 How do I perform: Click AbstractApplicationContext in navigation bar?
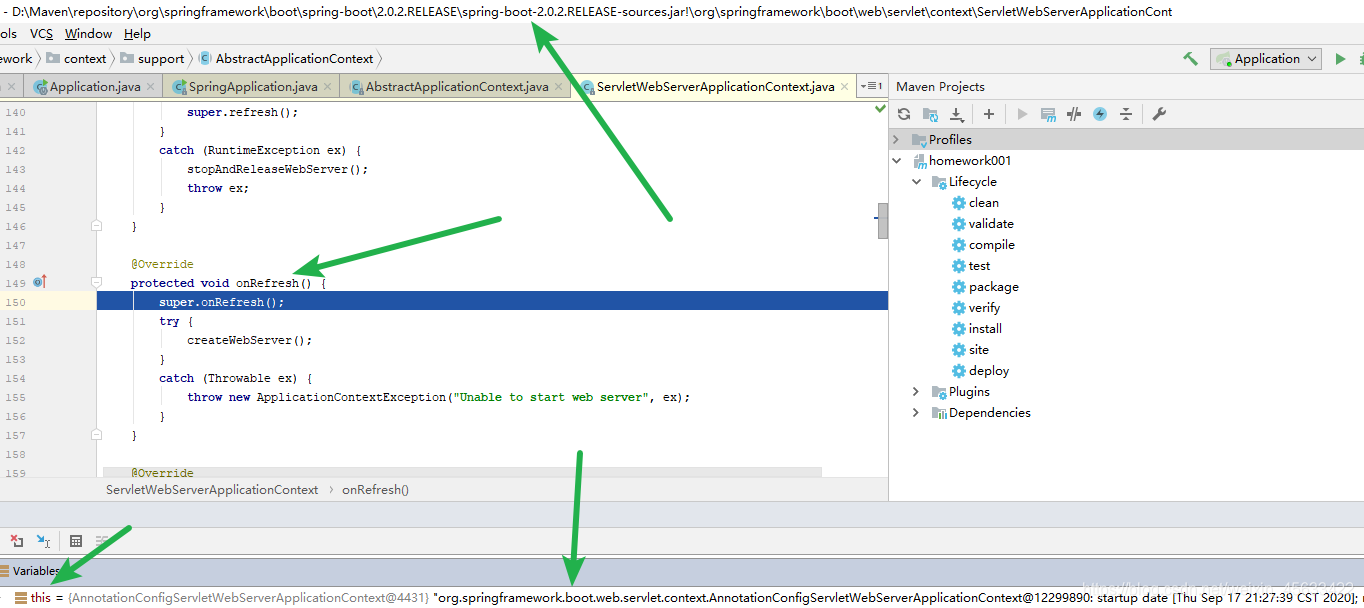click(x=286, y=59)
